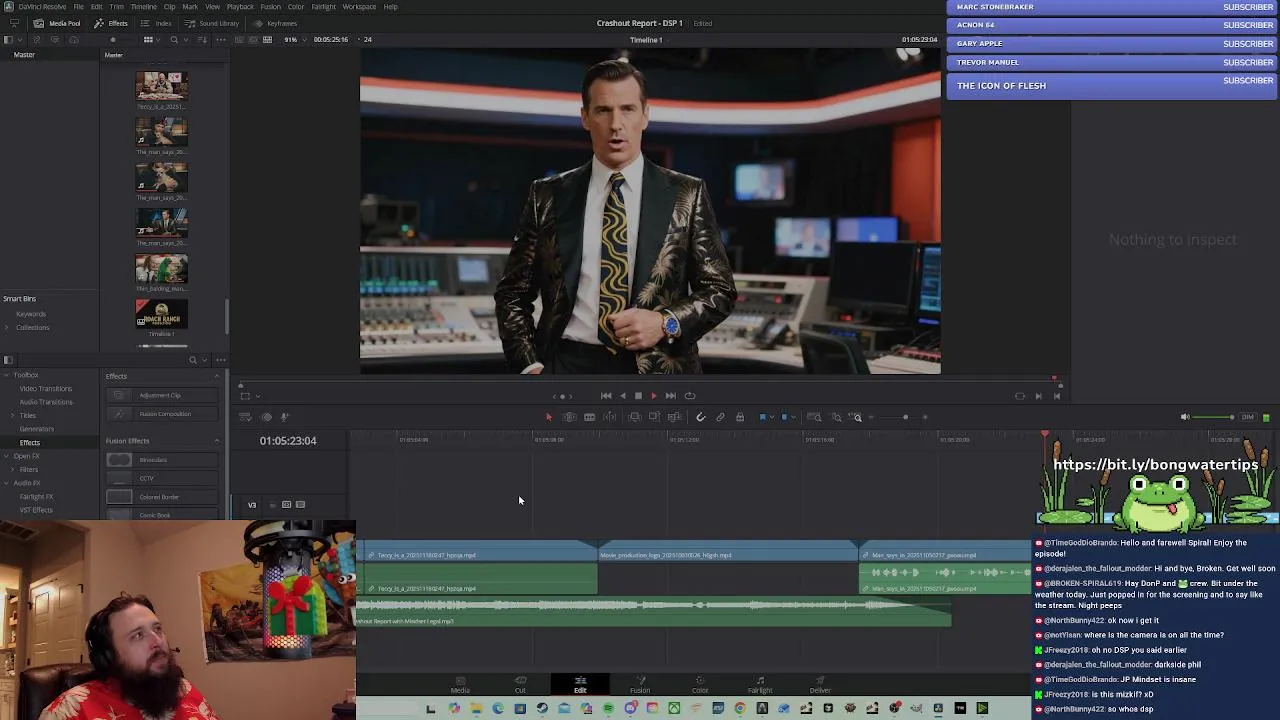The height and width of the screenshot is (720, 1280).
Task: Click the detail zoom icon
Action: pyautogui.click(x=836, y=417)
